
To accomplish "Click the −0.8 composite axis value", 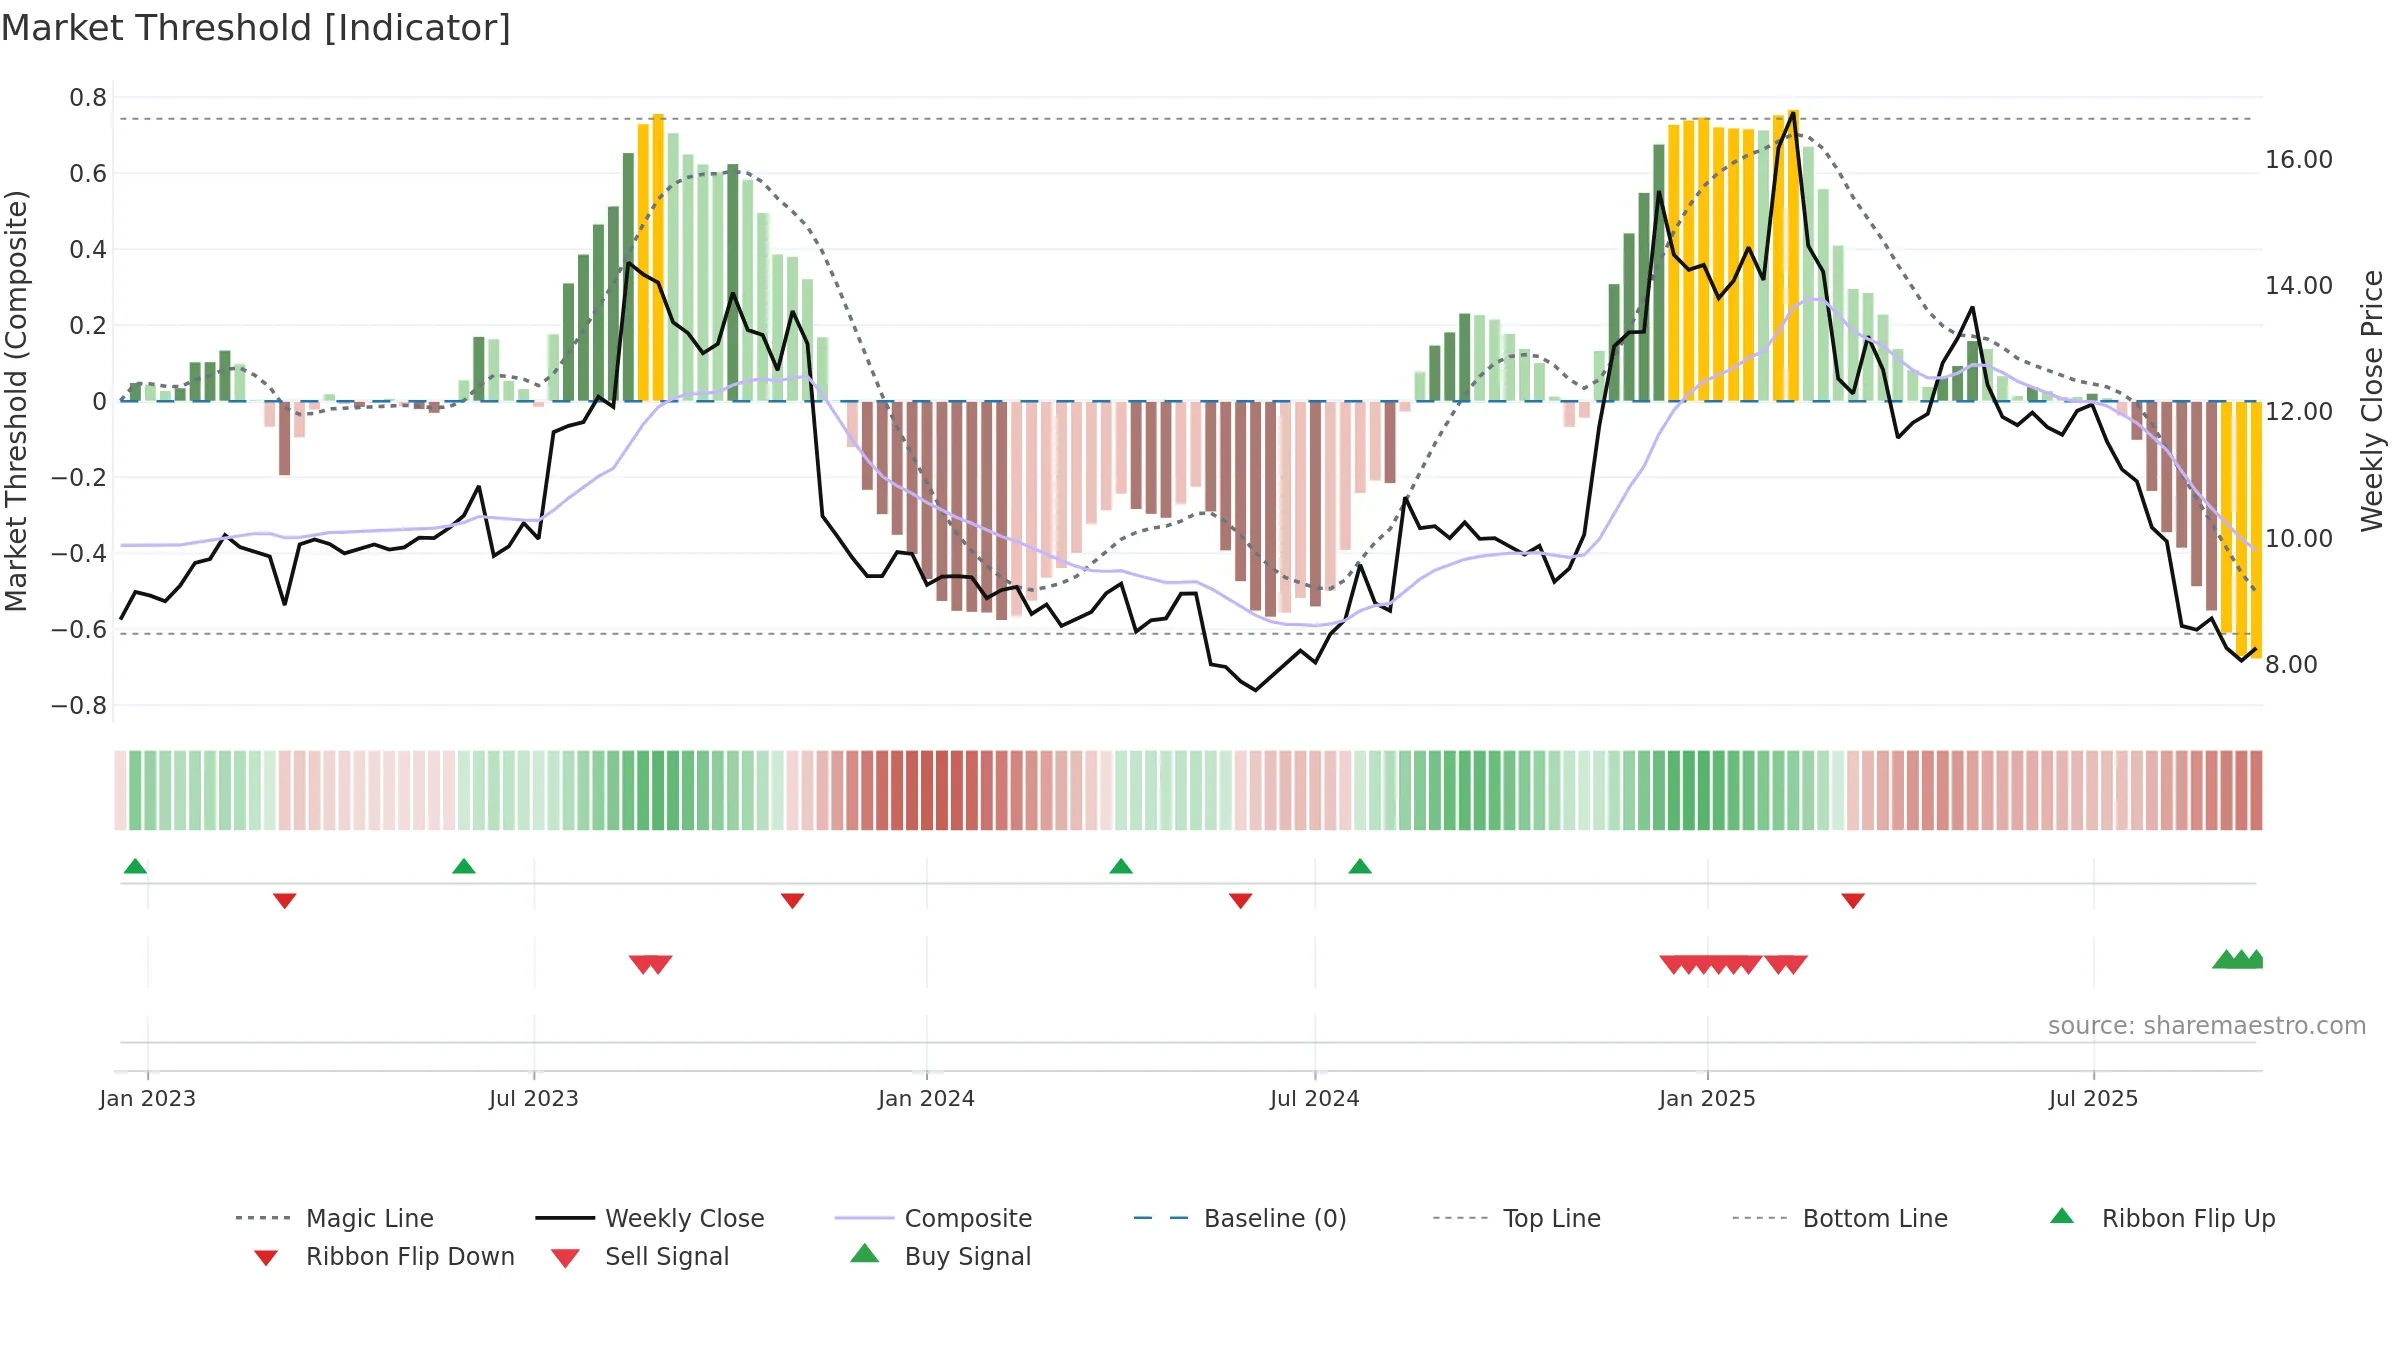I will point(79,706).
